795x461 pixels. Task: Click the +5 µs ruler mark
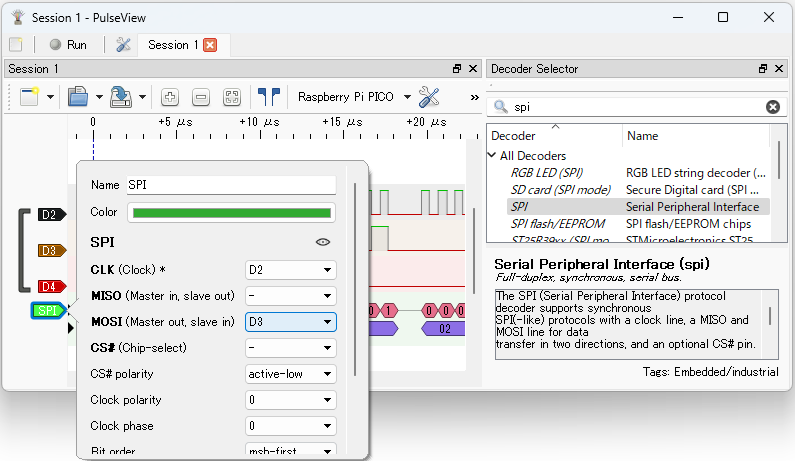click(175, 122)
